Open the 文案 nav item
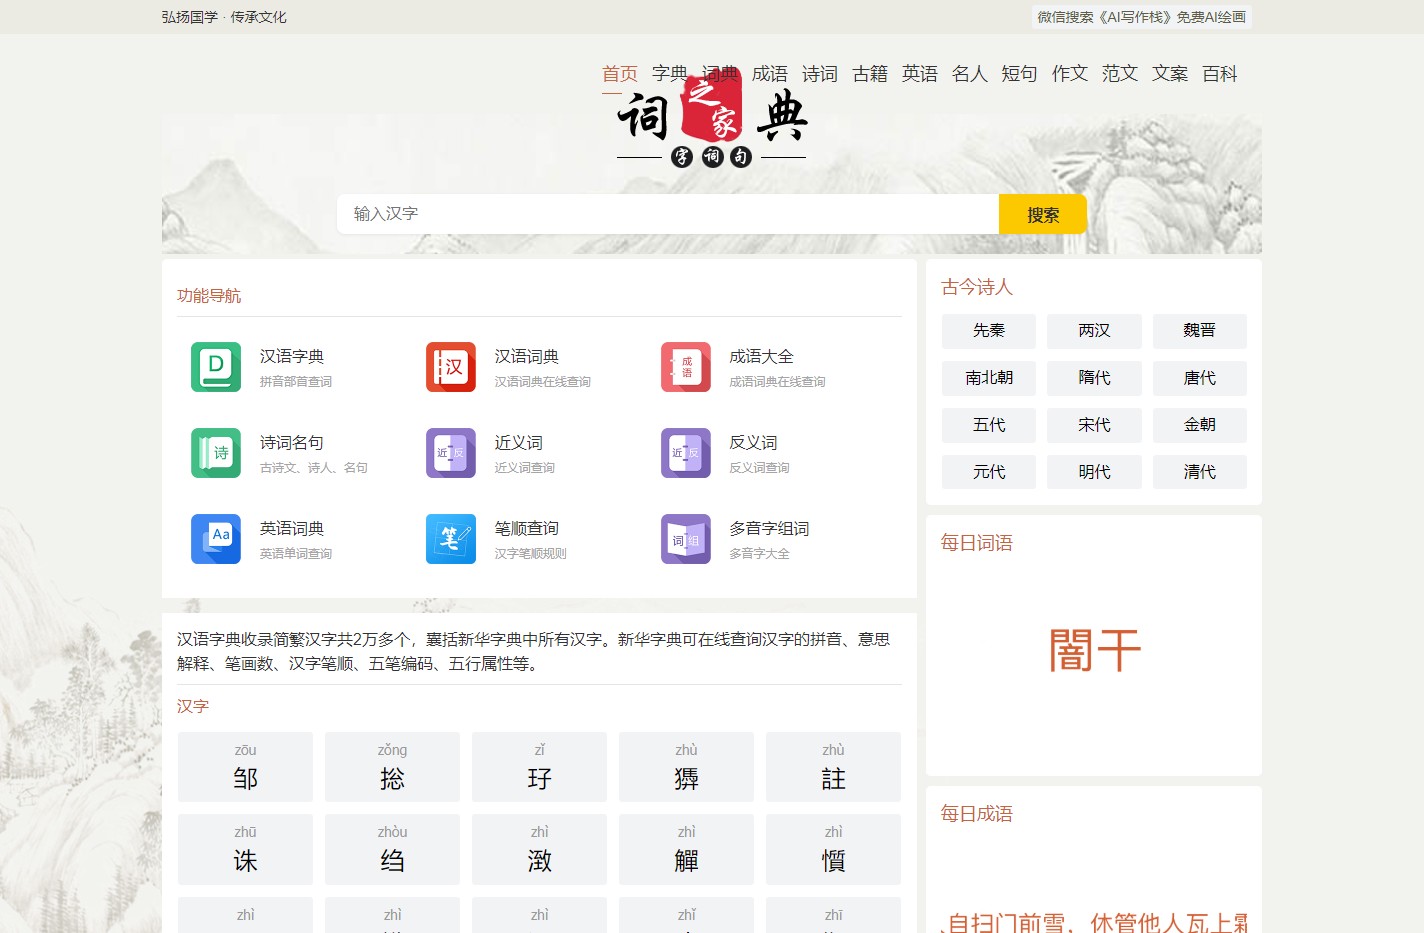Image resolution: width=1424 pixels, height=933 pixels. [1170, 73]
